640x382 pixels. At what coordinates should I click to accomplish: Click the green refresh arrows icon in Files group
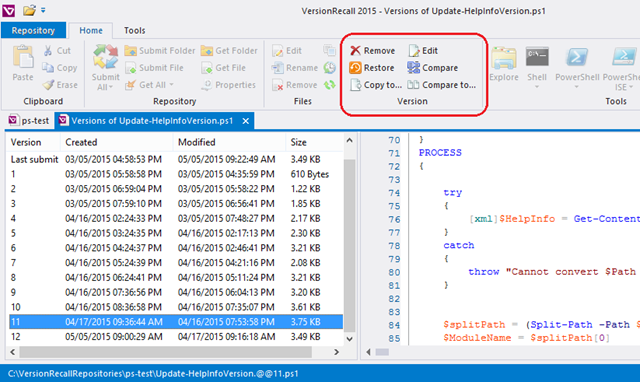tap(329, 85)
